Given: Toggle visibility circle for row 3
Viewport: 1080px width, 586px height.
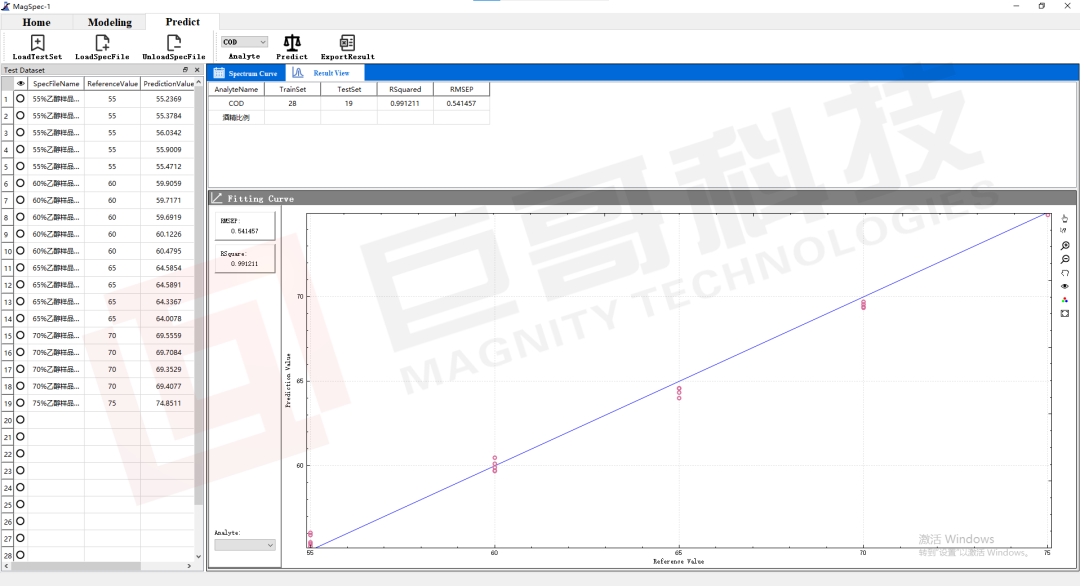Looking at the screenshot, I should pyautogui.click(x=21, y=132).
